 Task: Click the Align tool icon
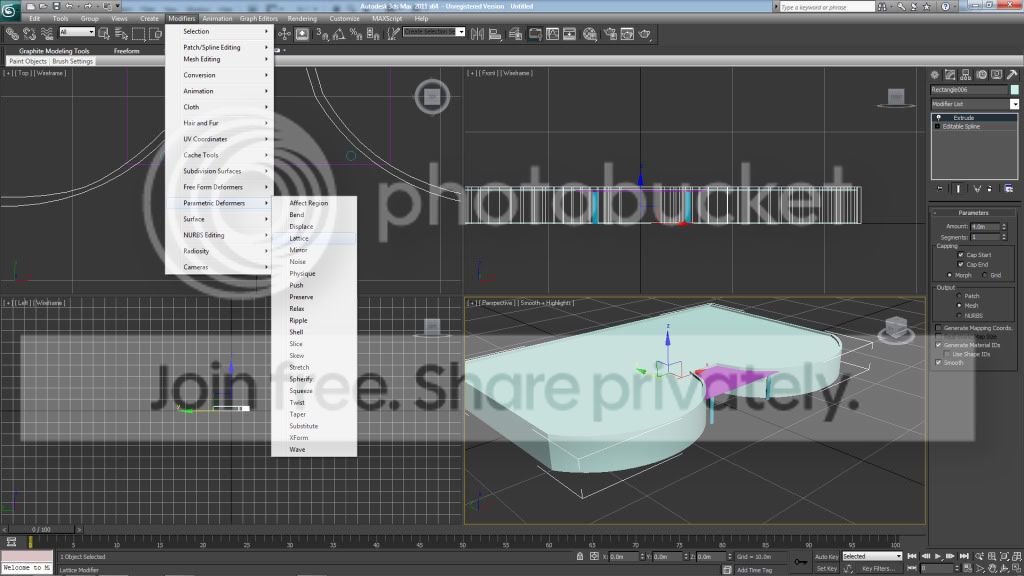(x=495, y=34)
